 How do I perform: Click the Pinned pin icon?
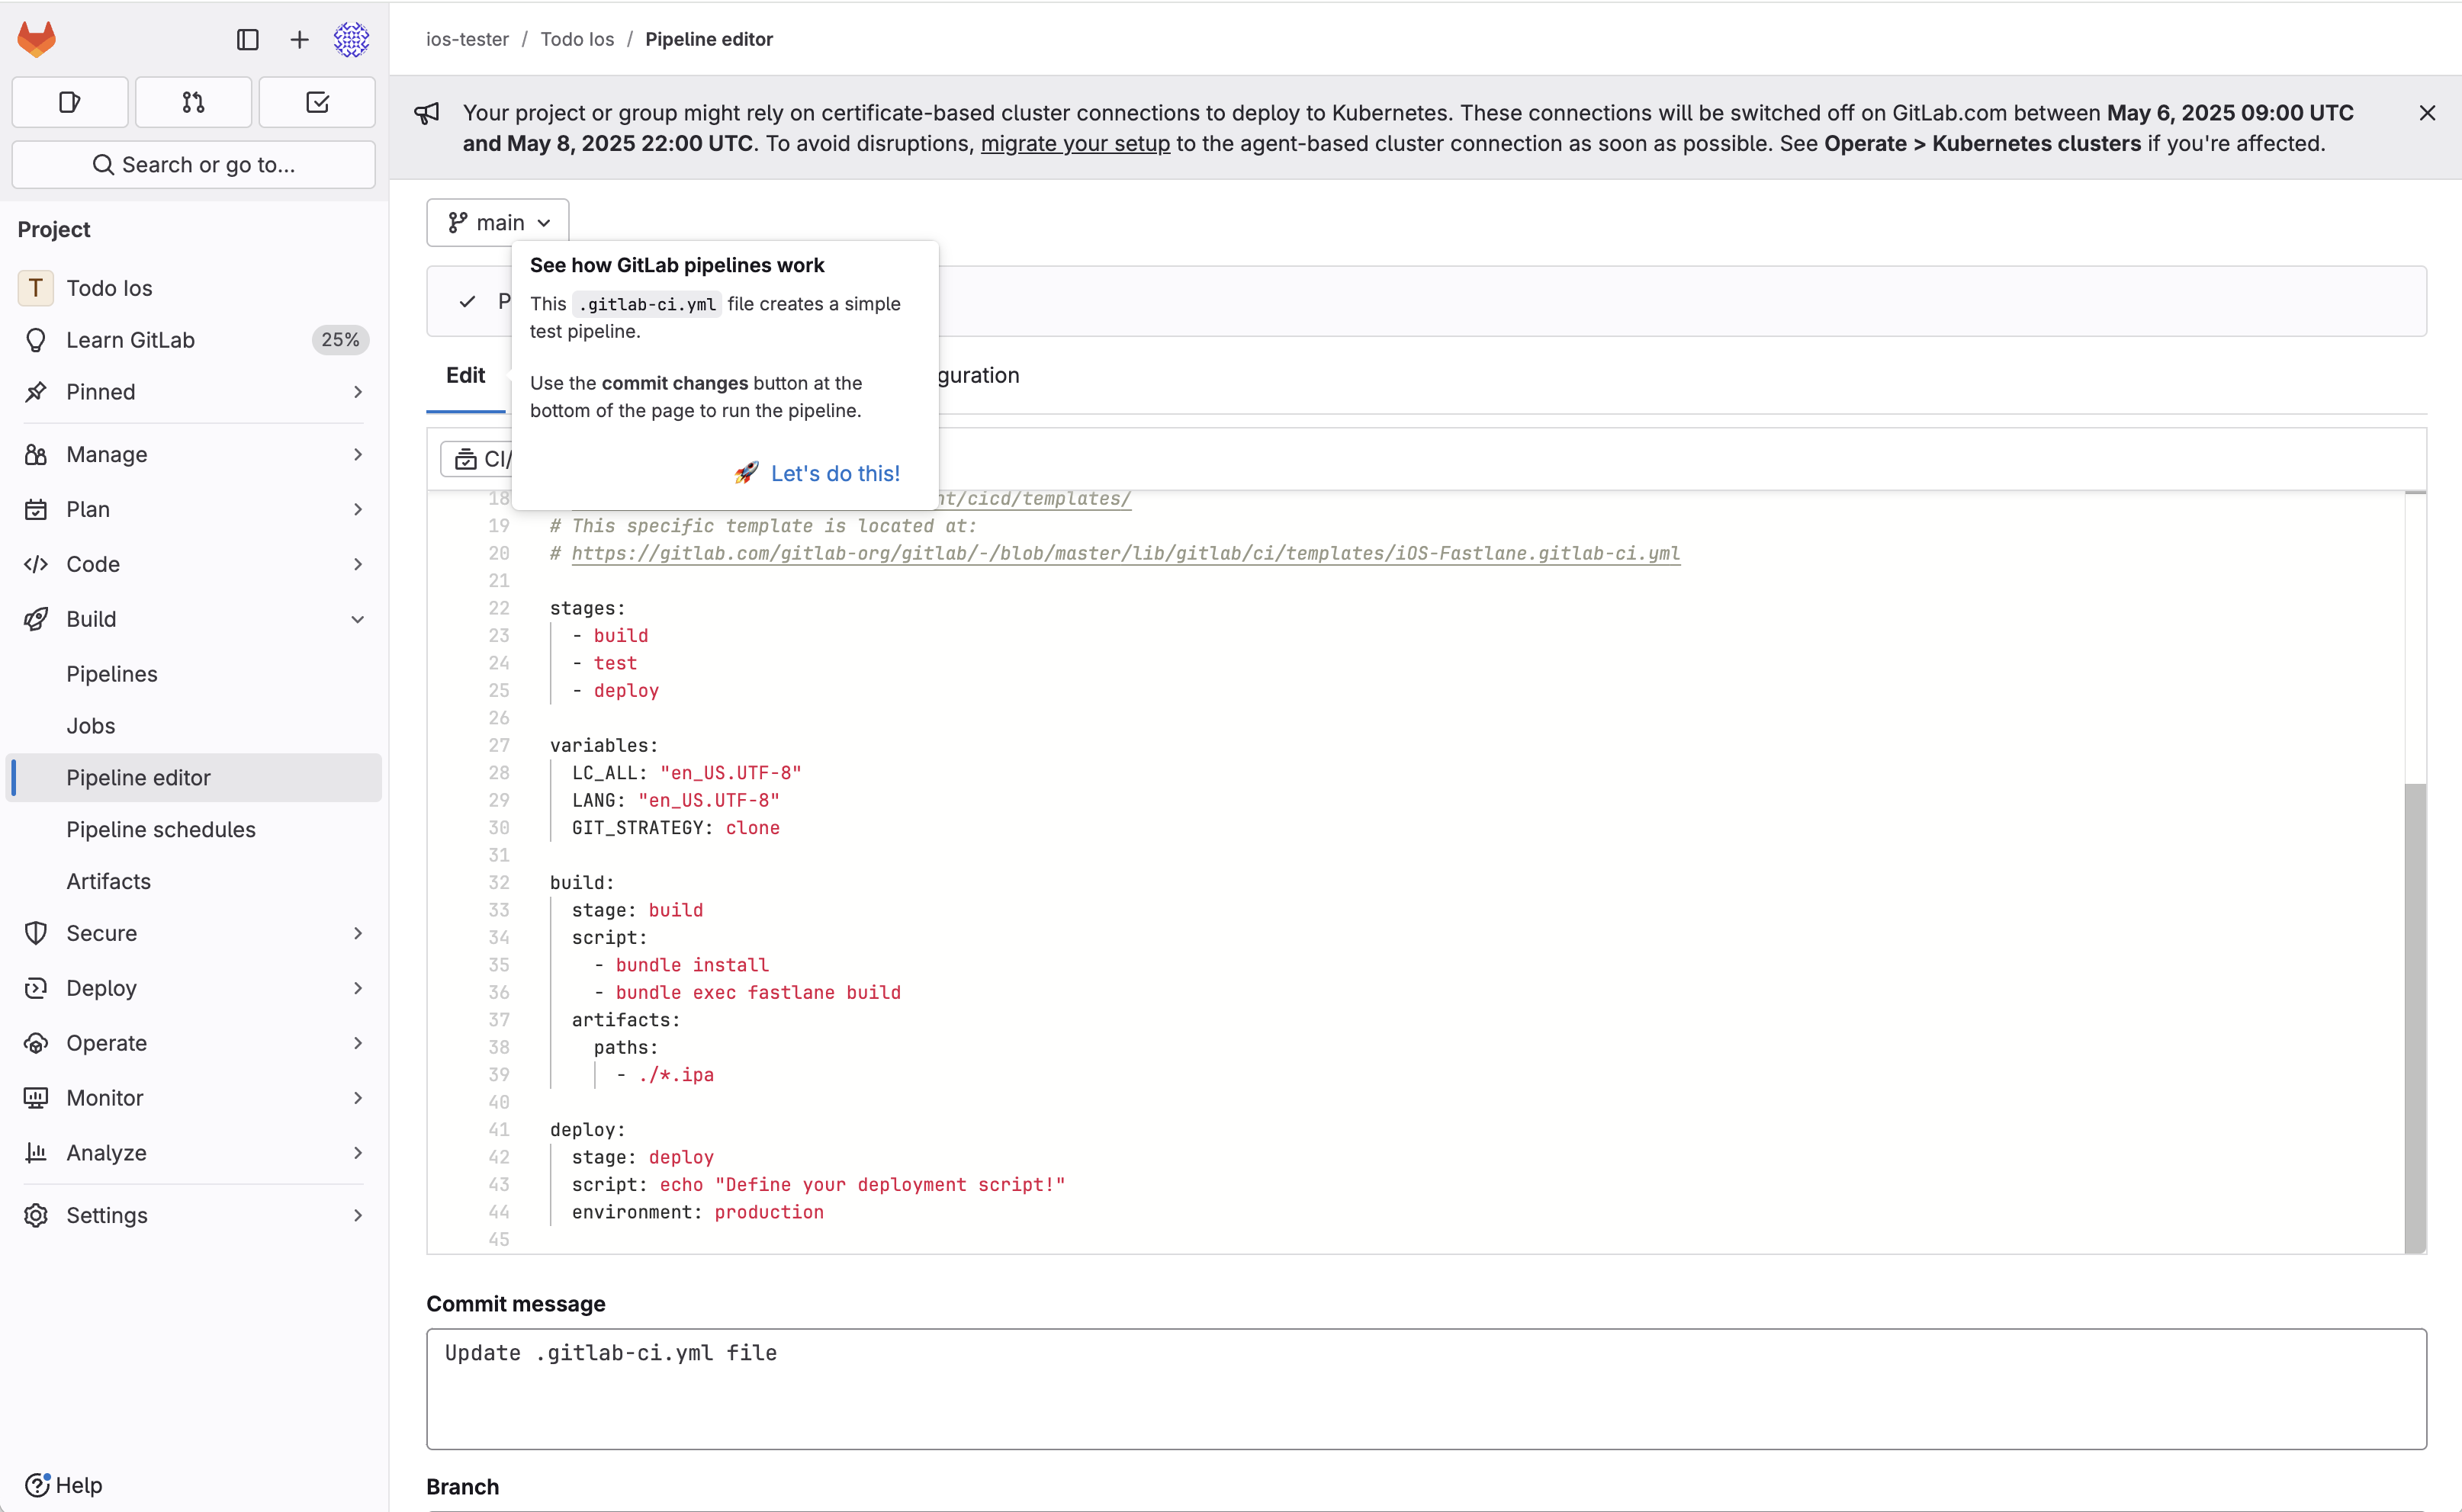pyautogui.click(x=36, y=392)
